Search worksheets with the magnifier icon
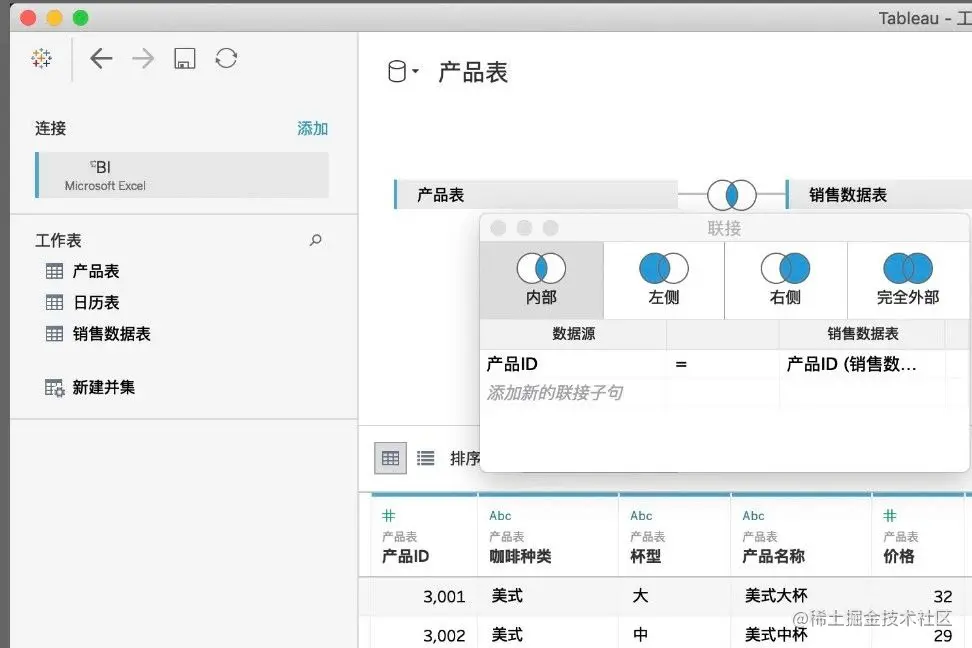The image size is (972, 648). pyautogui.click(x=316, y=240)
